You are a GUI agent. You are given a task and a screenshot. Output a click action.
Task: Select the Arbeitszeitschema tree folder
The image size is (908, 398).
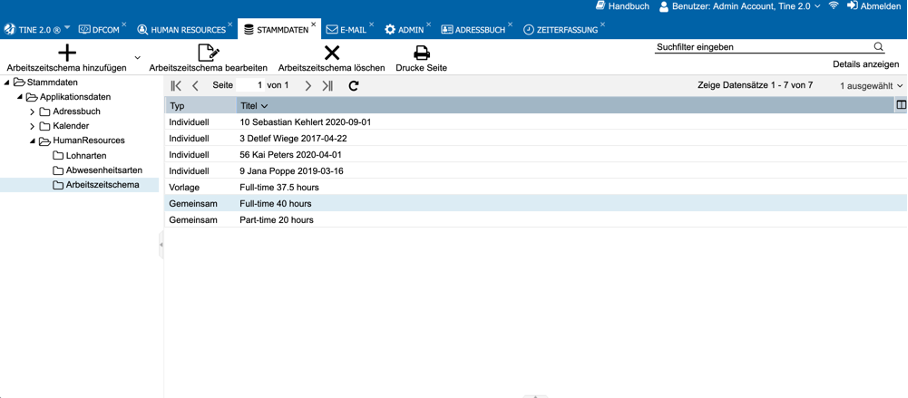pos(96,185)
